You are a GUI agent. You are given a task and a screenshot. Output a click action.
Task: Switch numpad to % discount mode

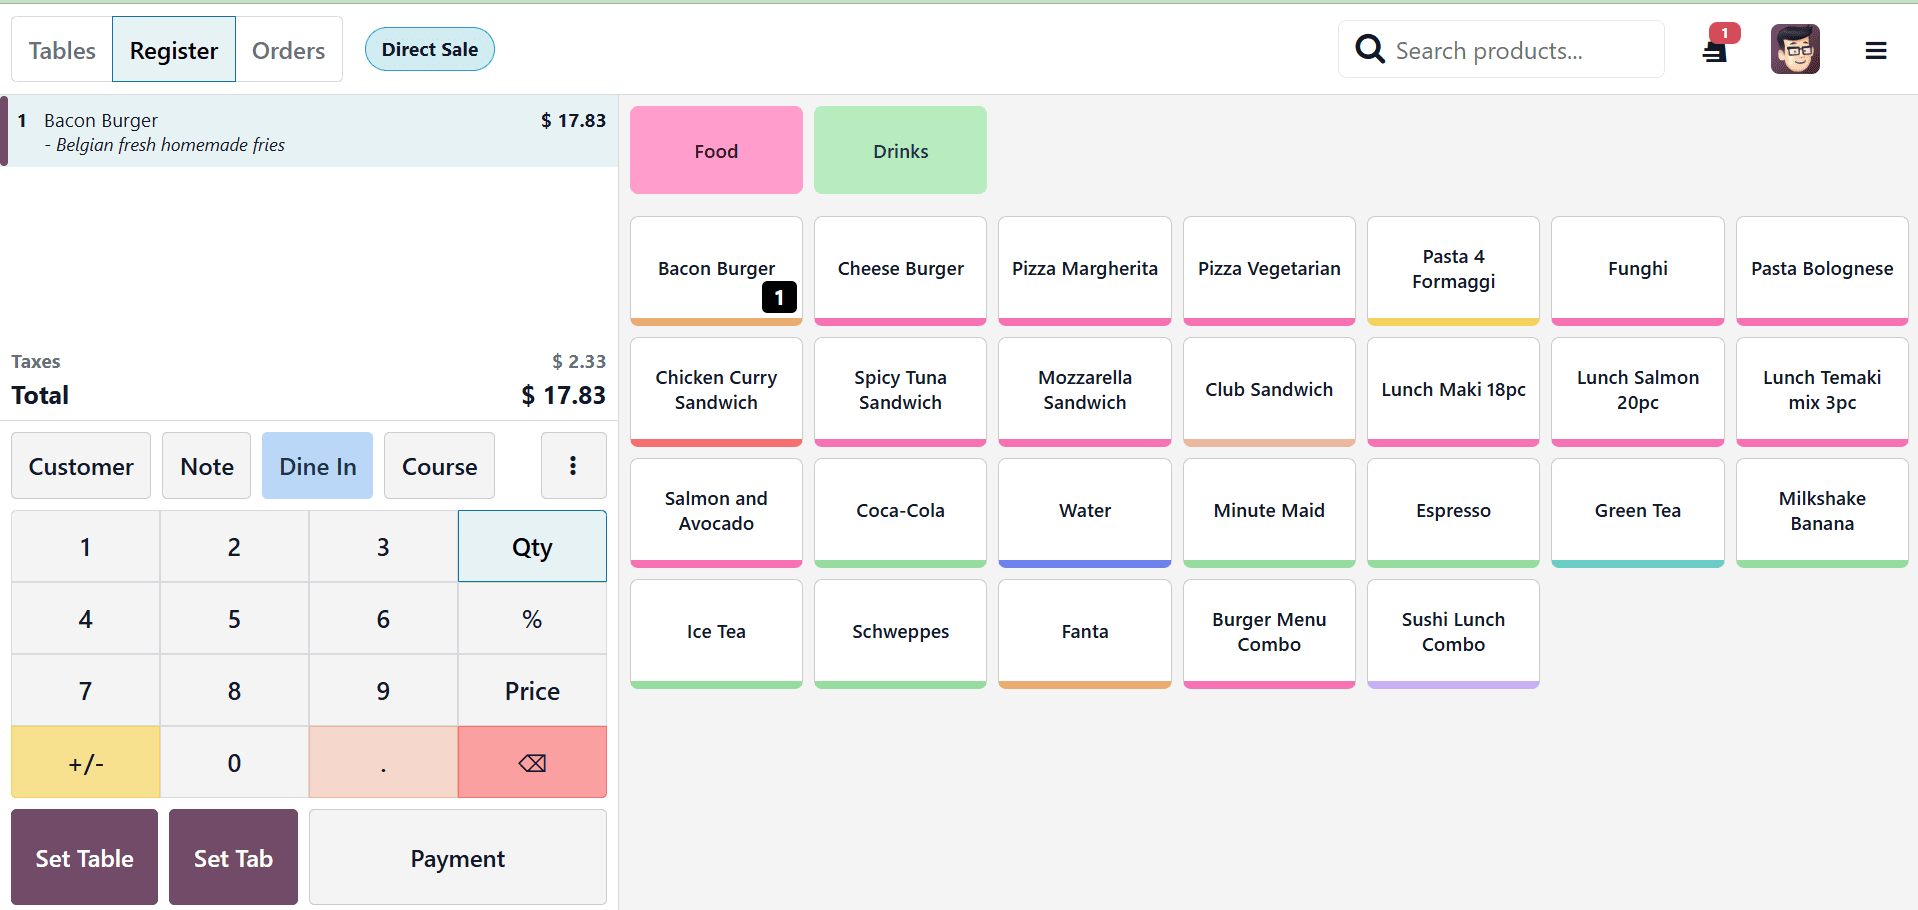[x=531, y=618]
